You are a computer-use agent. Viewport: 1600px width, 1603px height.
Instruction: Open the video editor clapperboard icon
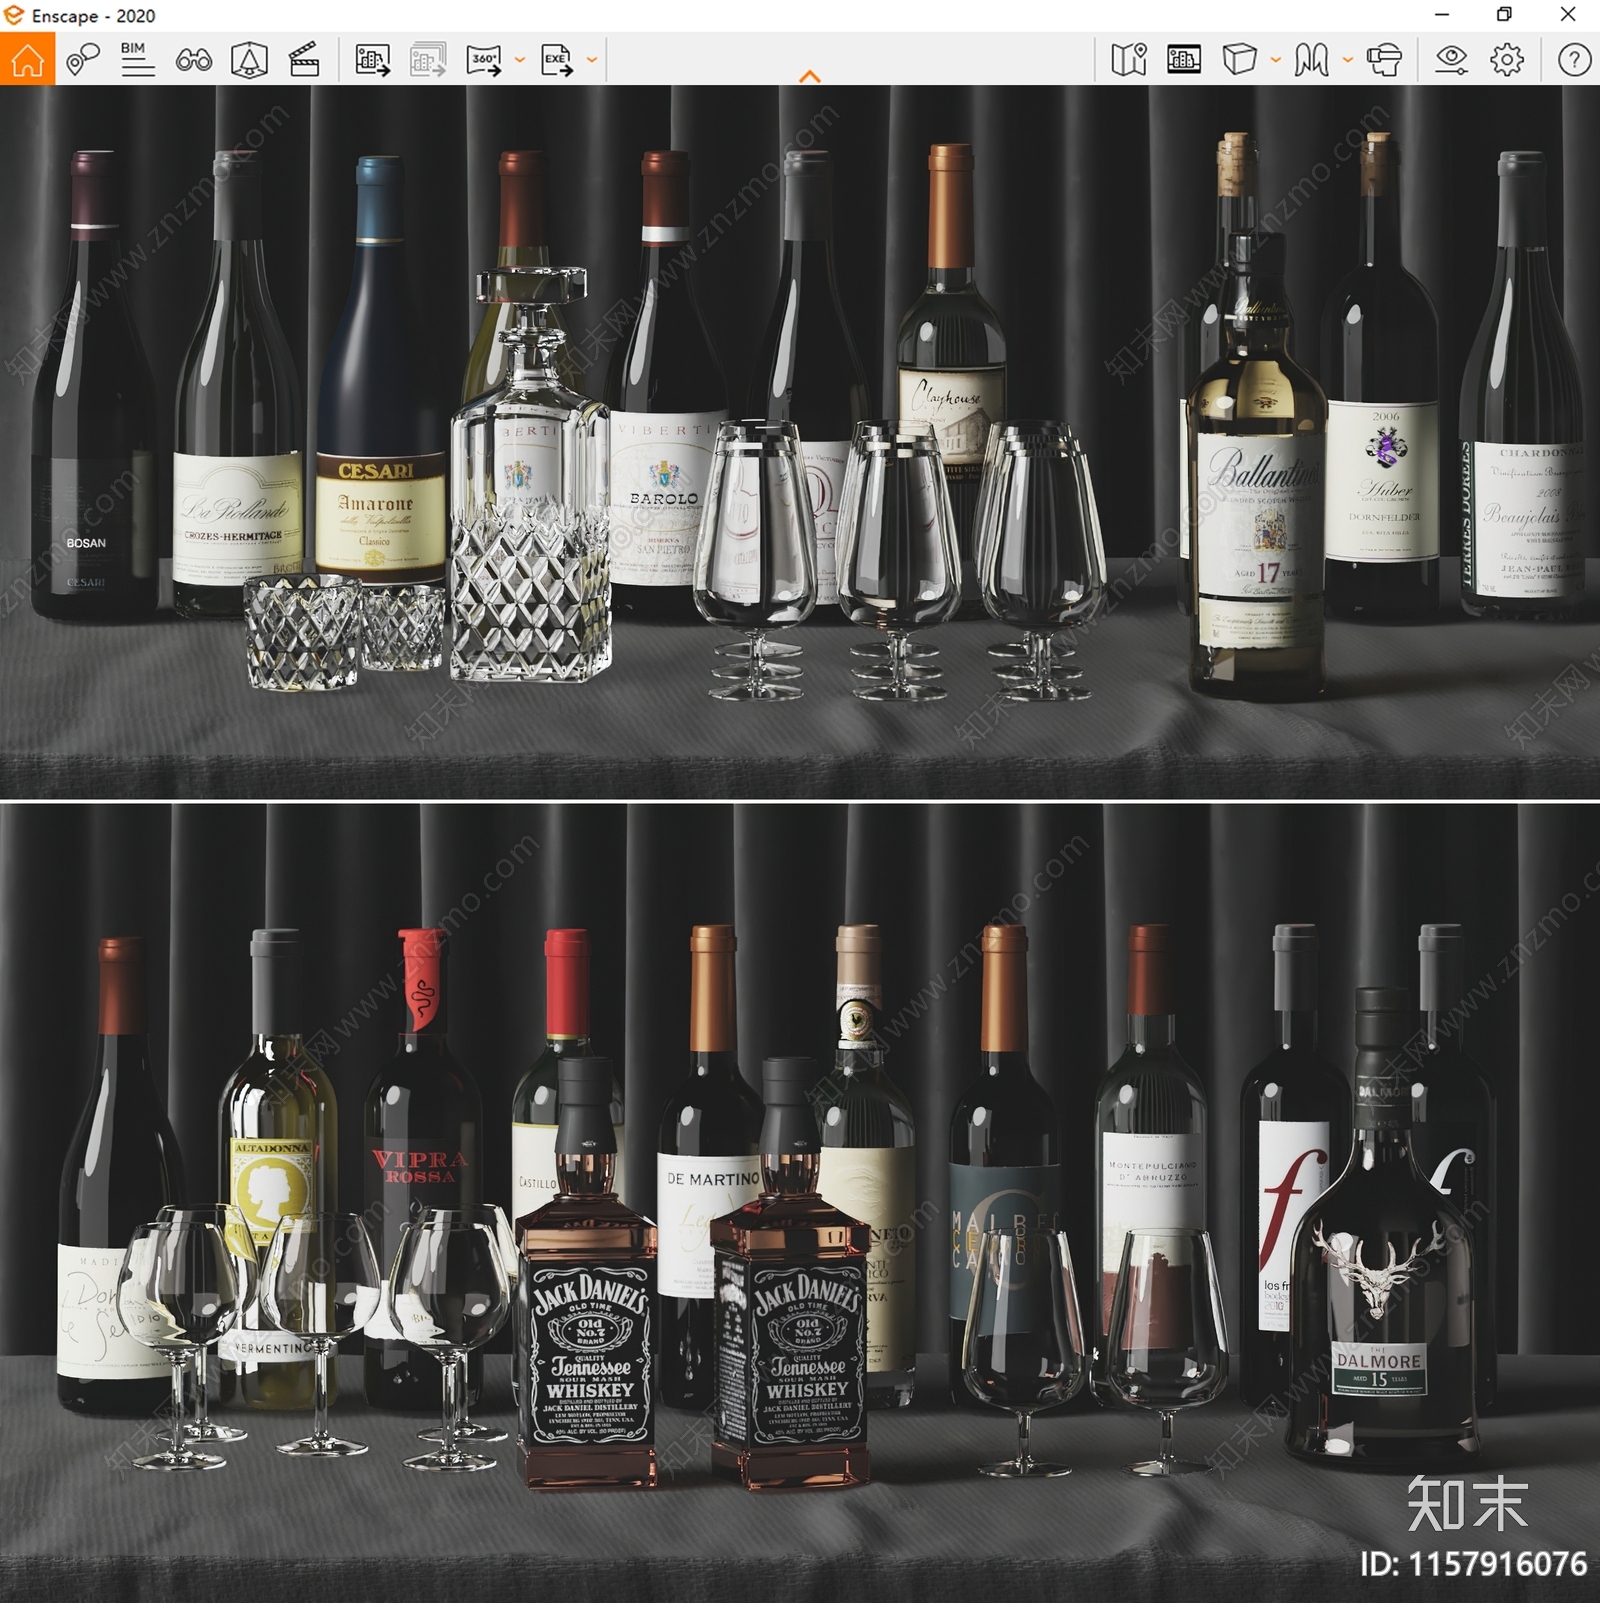coord(304,60)
